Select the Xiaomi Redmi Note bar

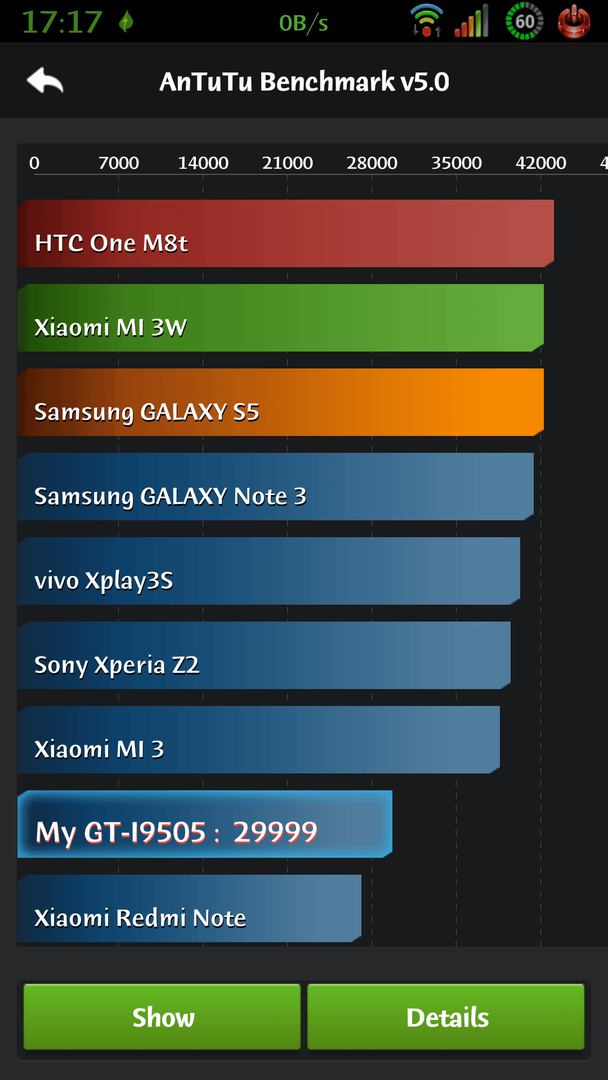tap(189, 908)
